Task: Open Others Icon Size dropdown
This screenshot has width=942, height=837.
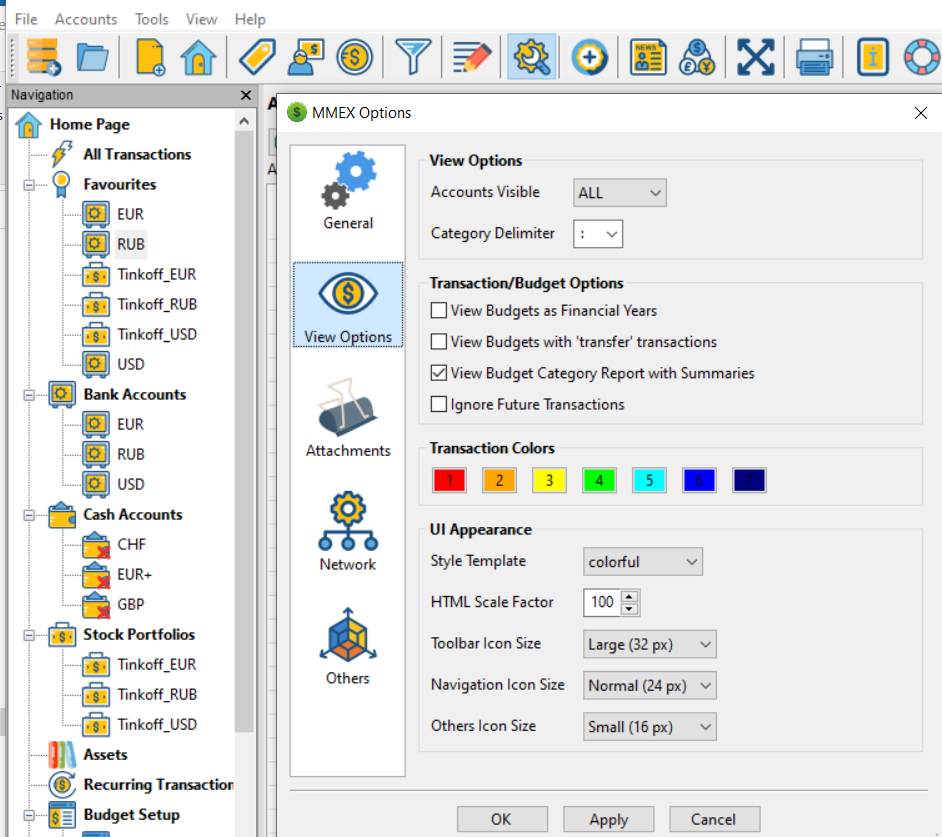Action: tap(649, 727)
